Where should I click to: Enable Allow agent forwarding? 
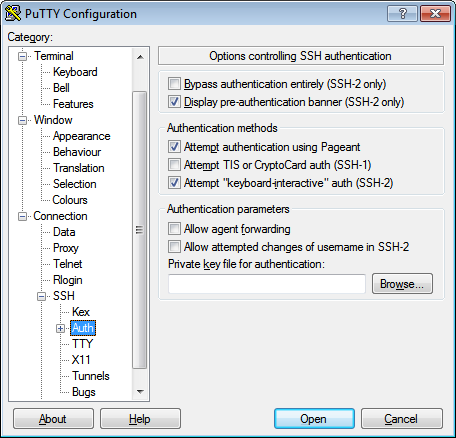pos(174,229)
